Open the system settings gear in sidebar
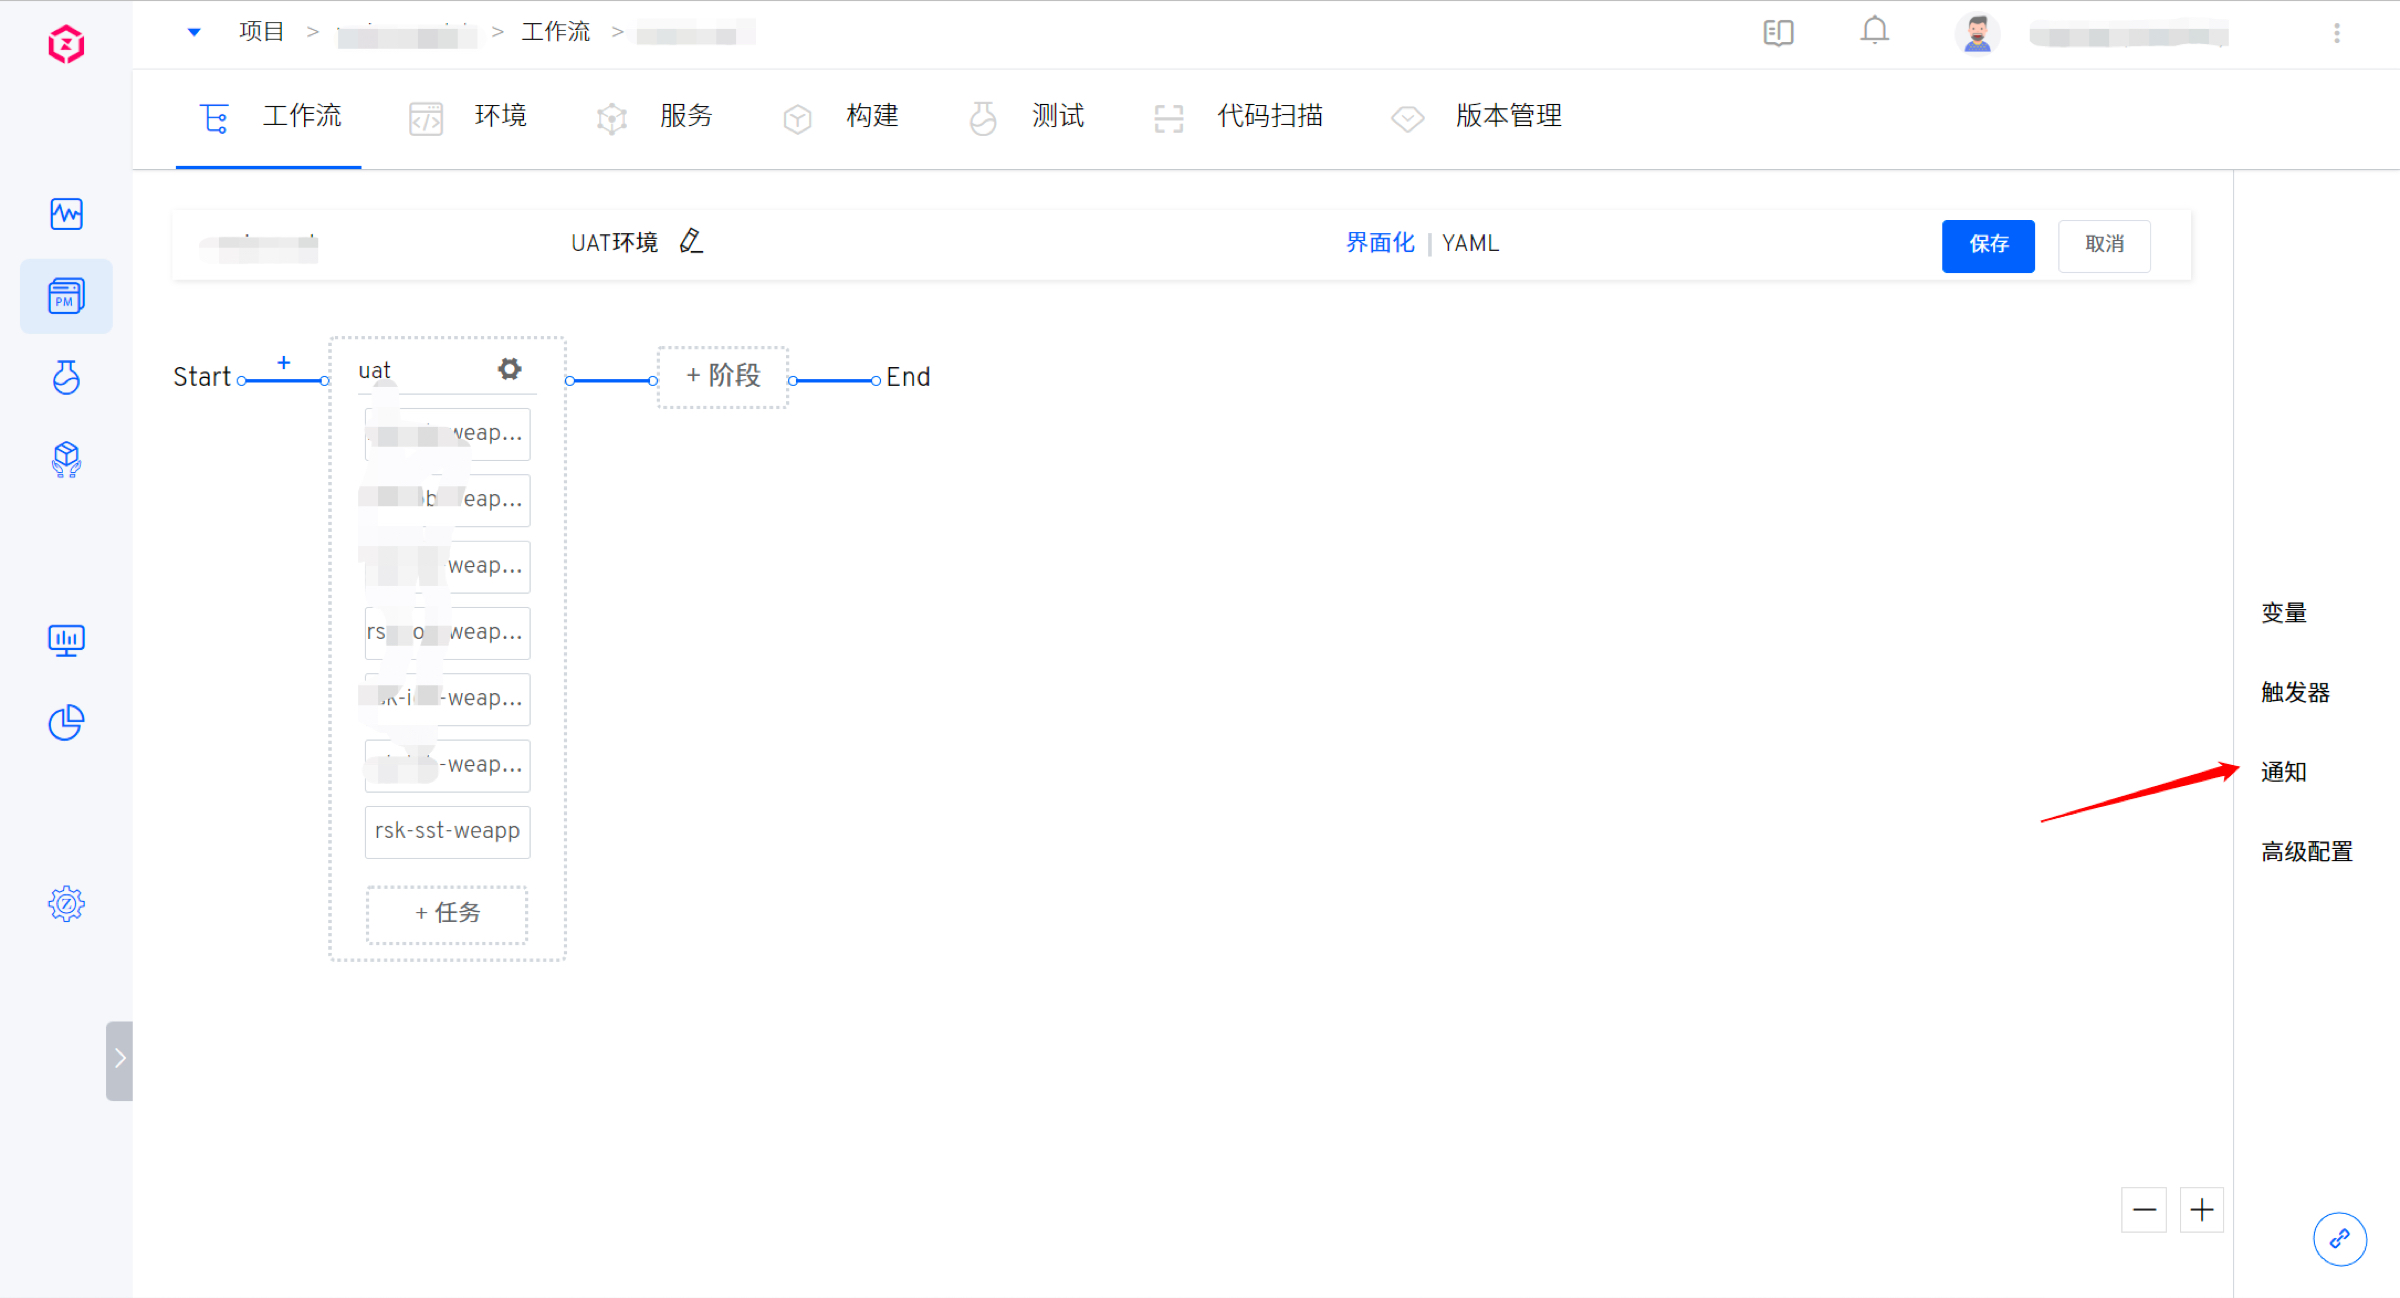This screenshot has height=1298, width=2400. [66, 904]
